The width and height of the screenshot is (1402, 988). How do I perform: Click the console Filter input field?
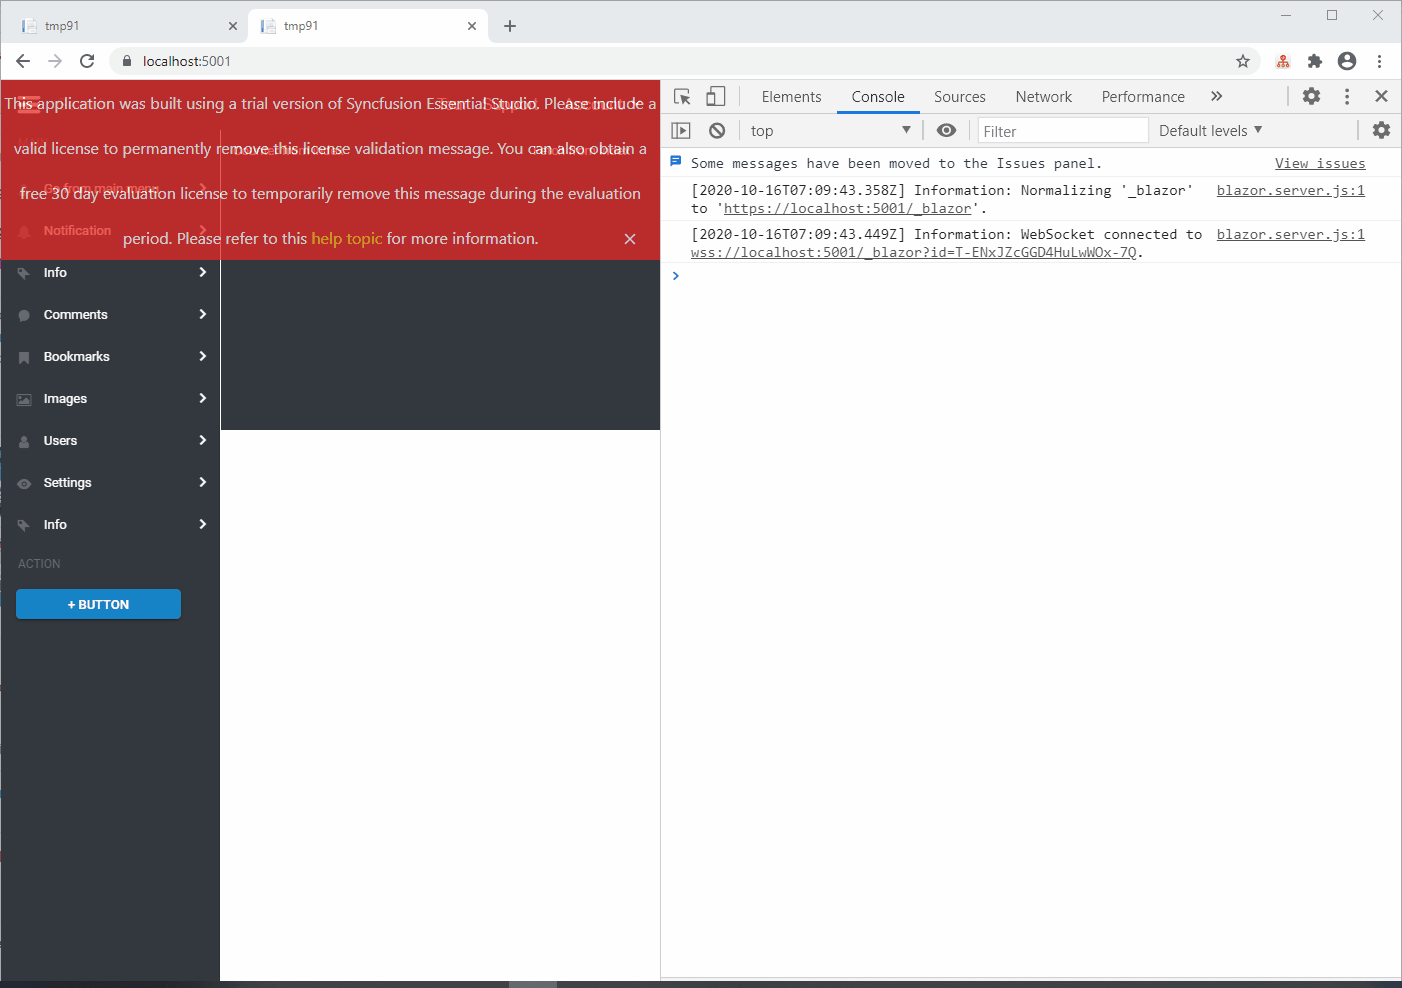[1062, 131]
